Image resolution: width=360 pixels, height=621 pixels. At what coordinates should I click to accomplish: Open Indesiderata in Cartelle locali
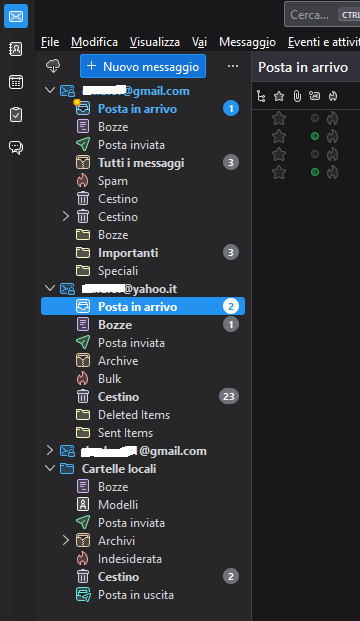coord(143,559)
